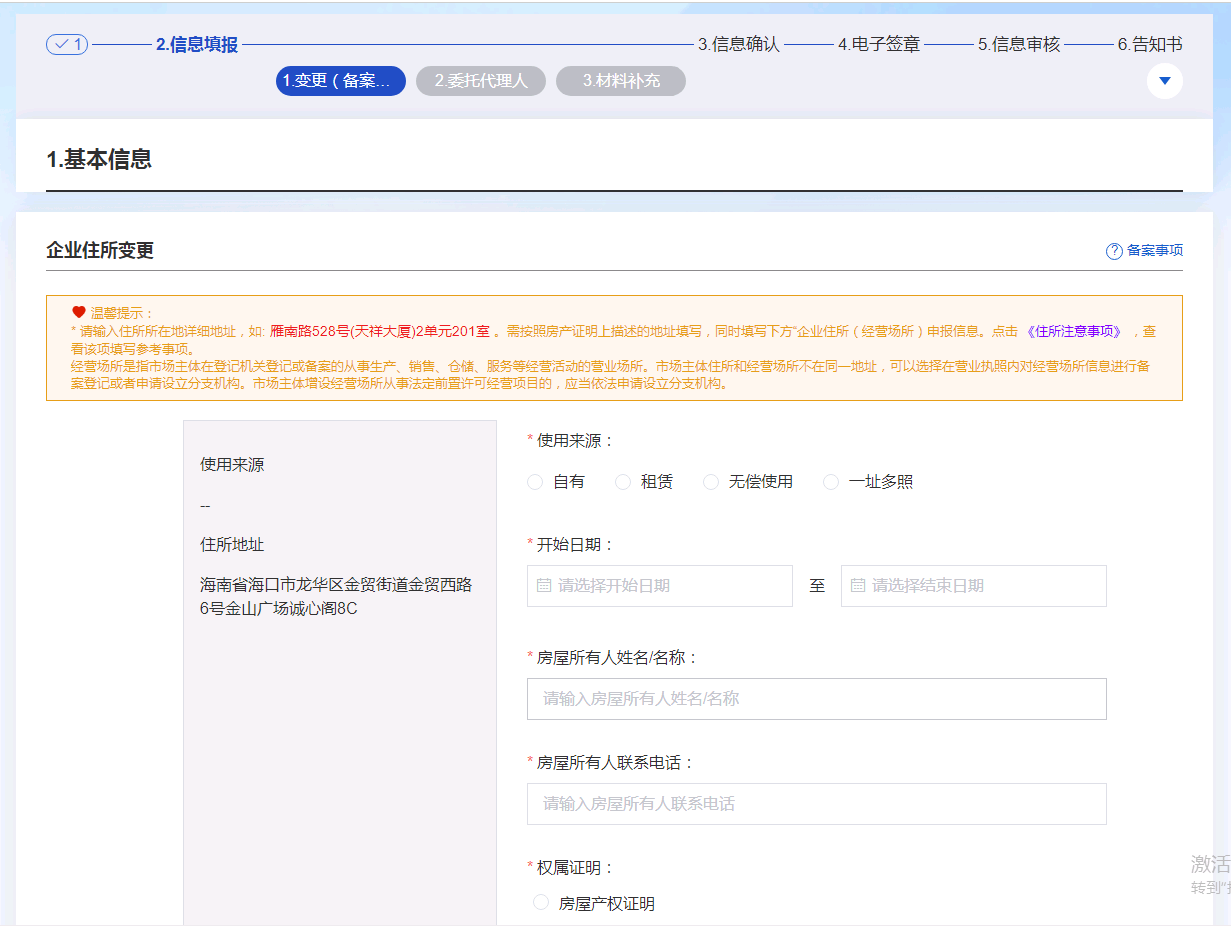The height and width of the screenshot is (936, 1231).
Task: Open the 备案事项 help link
Action: (x=1155, y=251)
